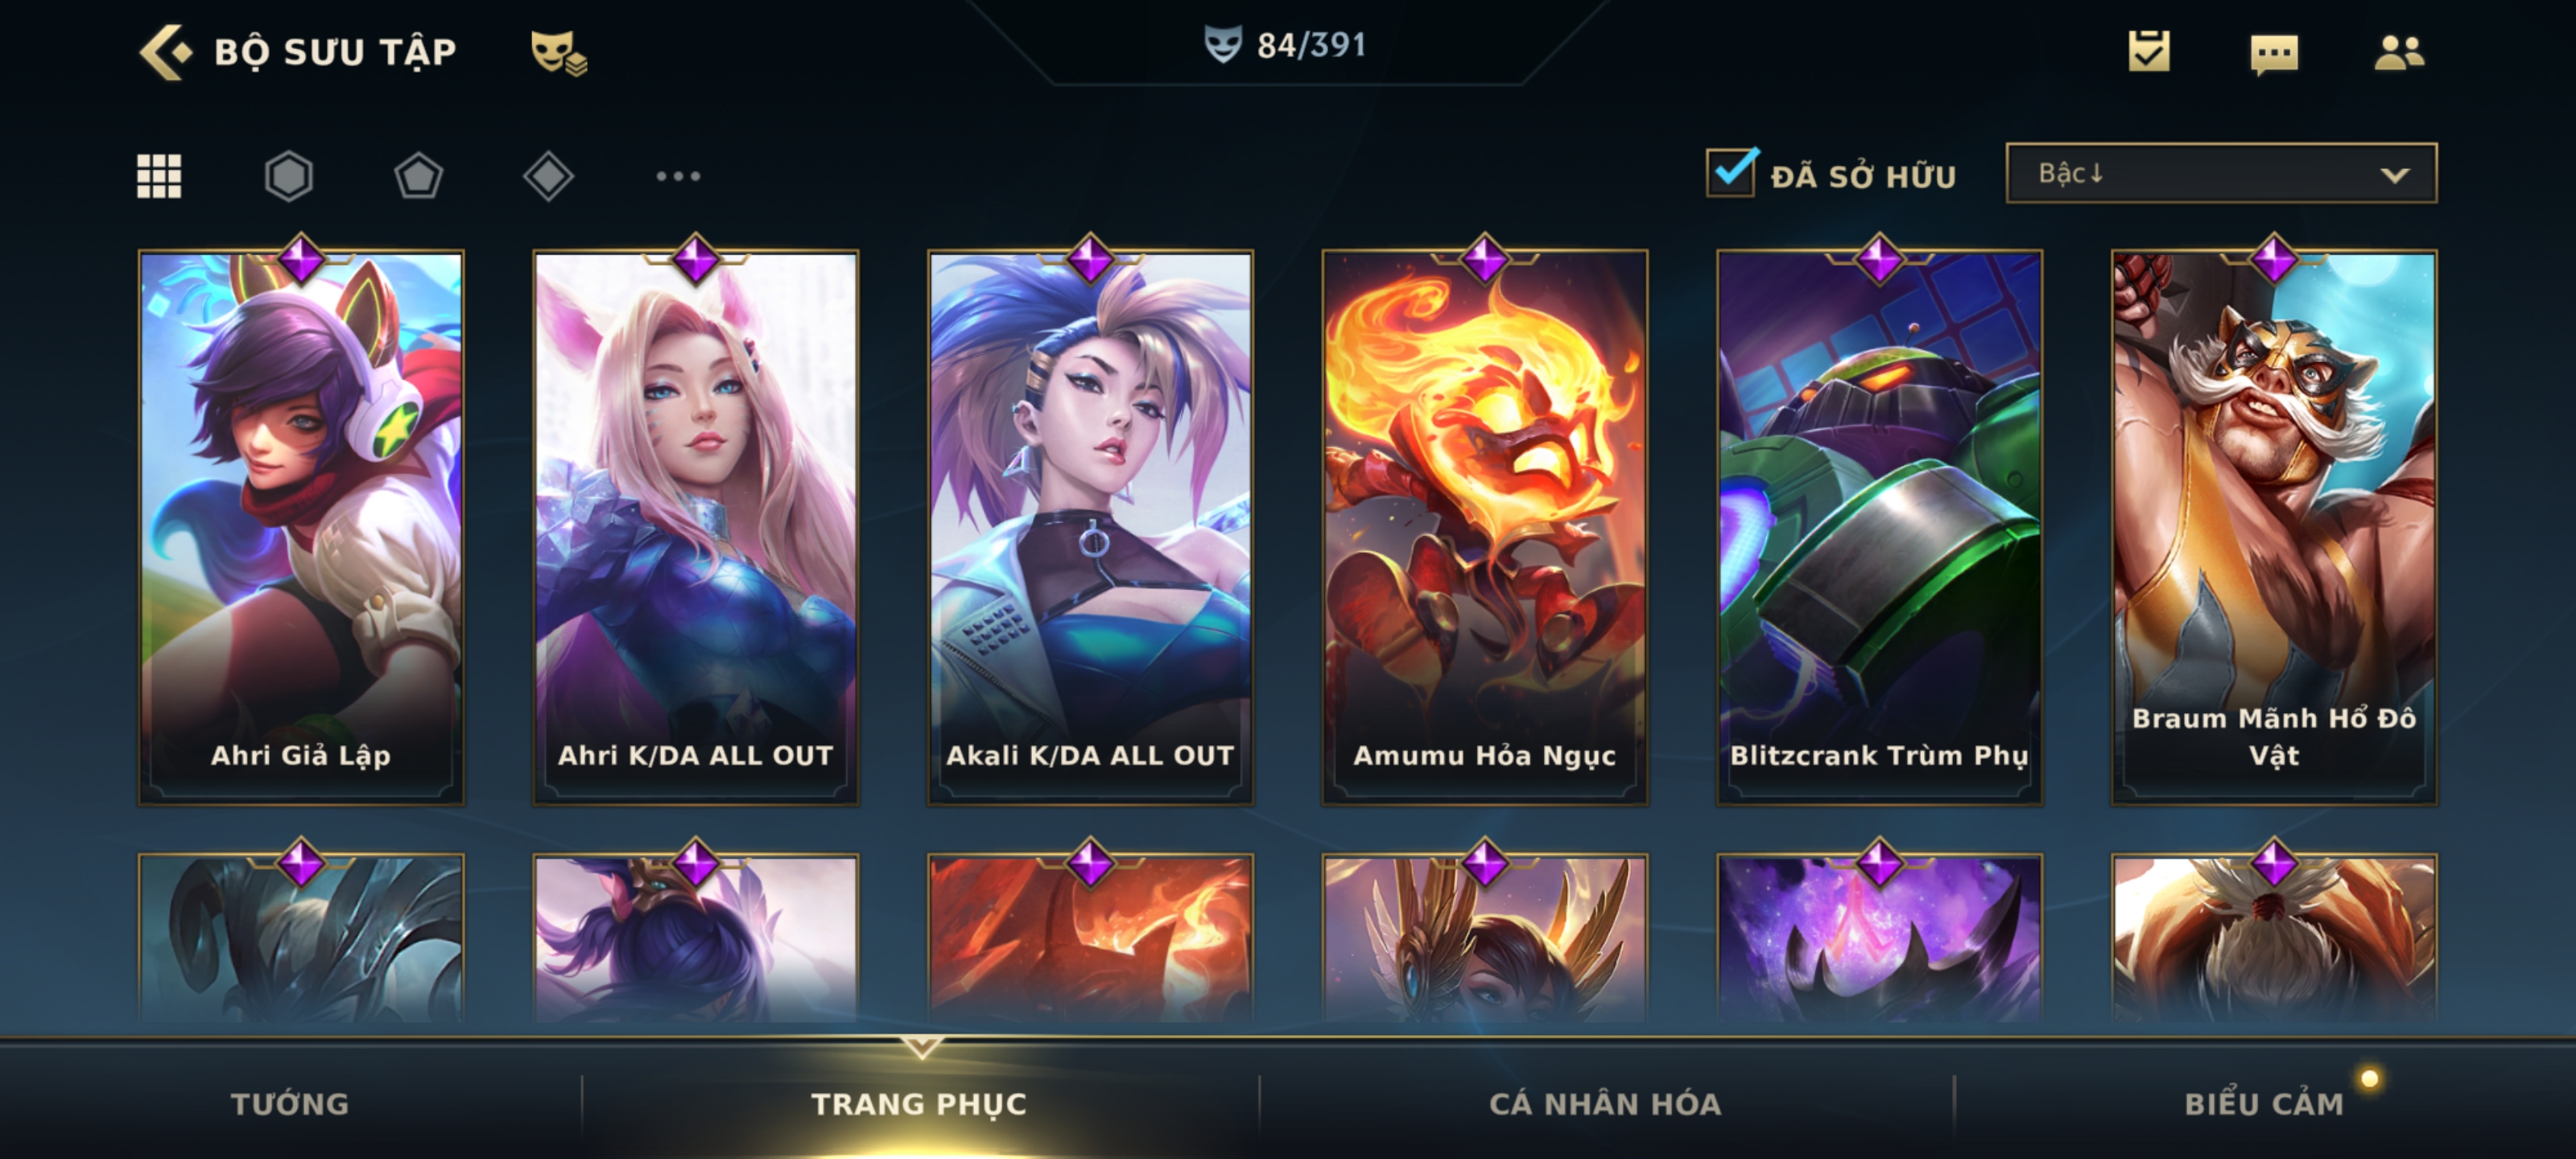Filter by pentagon rarity icon

click(x=418, y=176)
